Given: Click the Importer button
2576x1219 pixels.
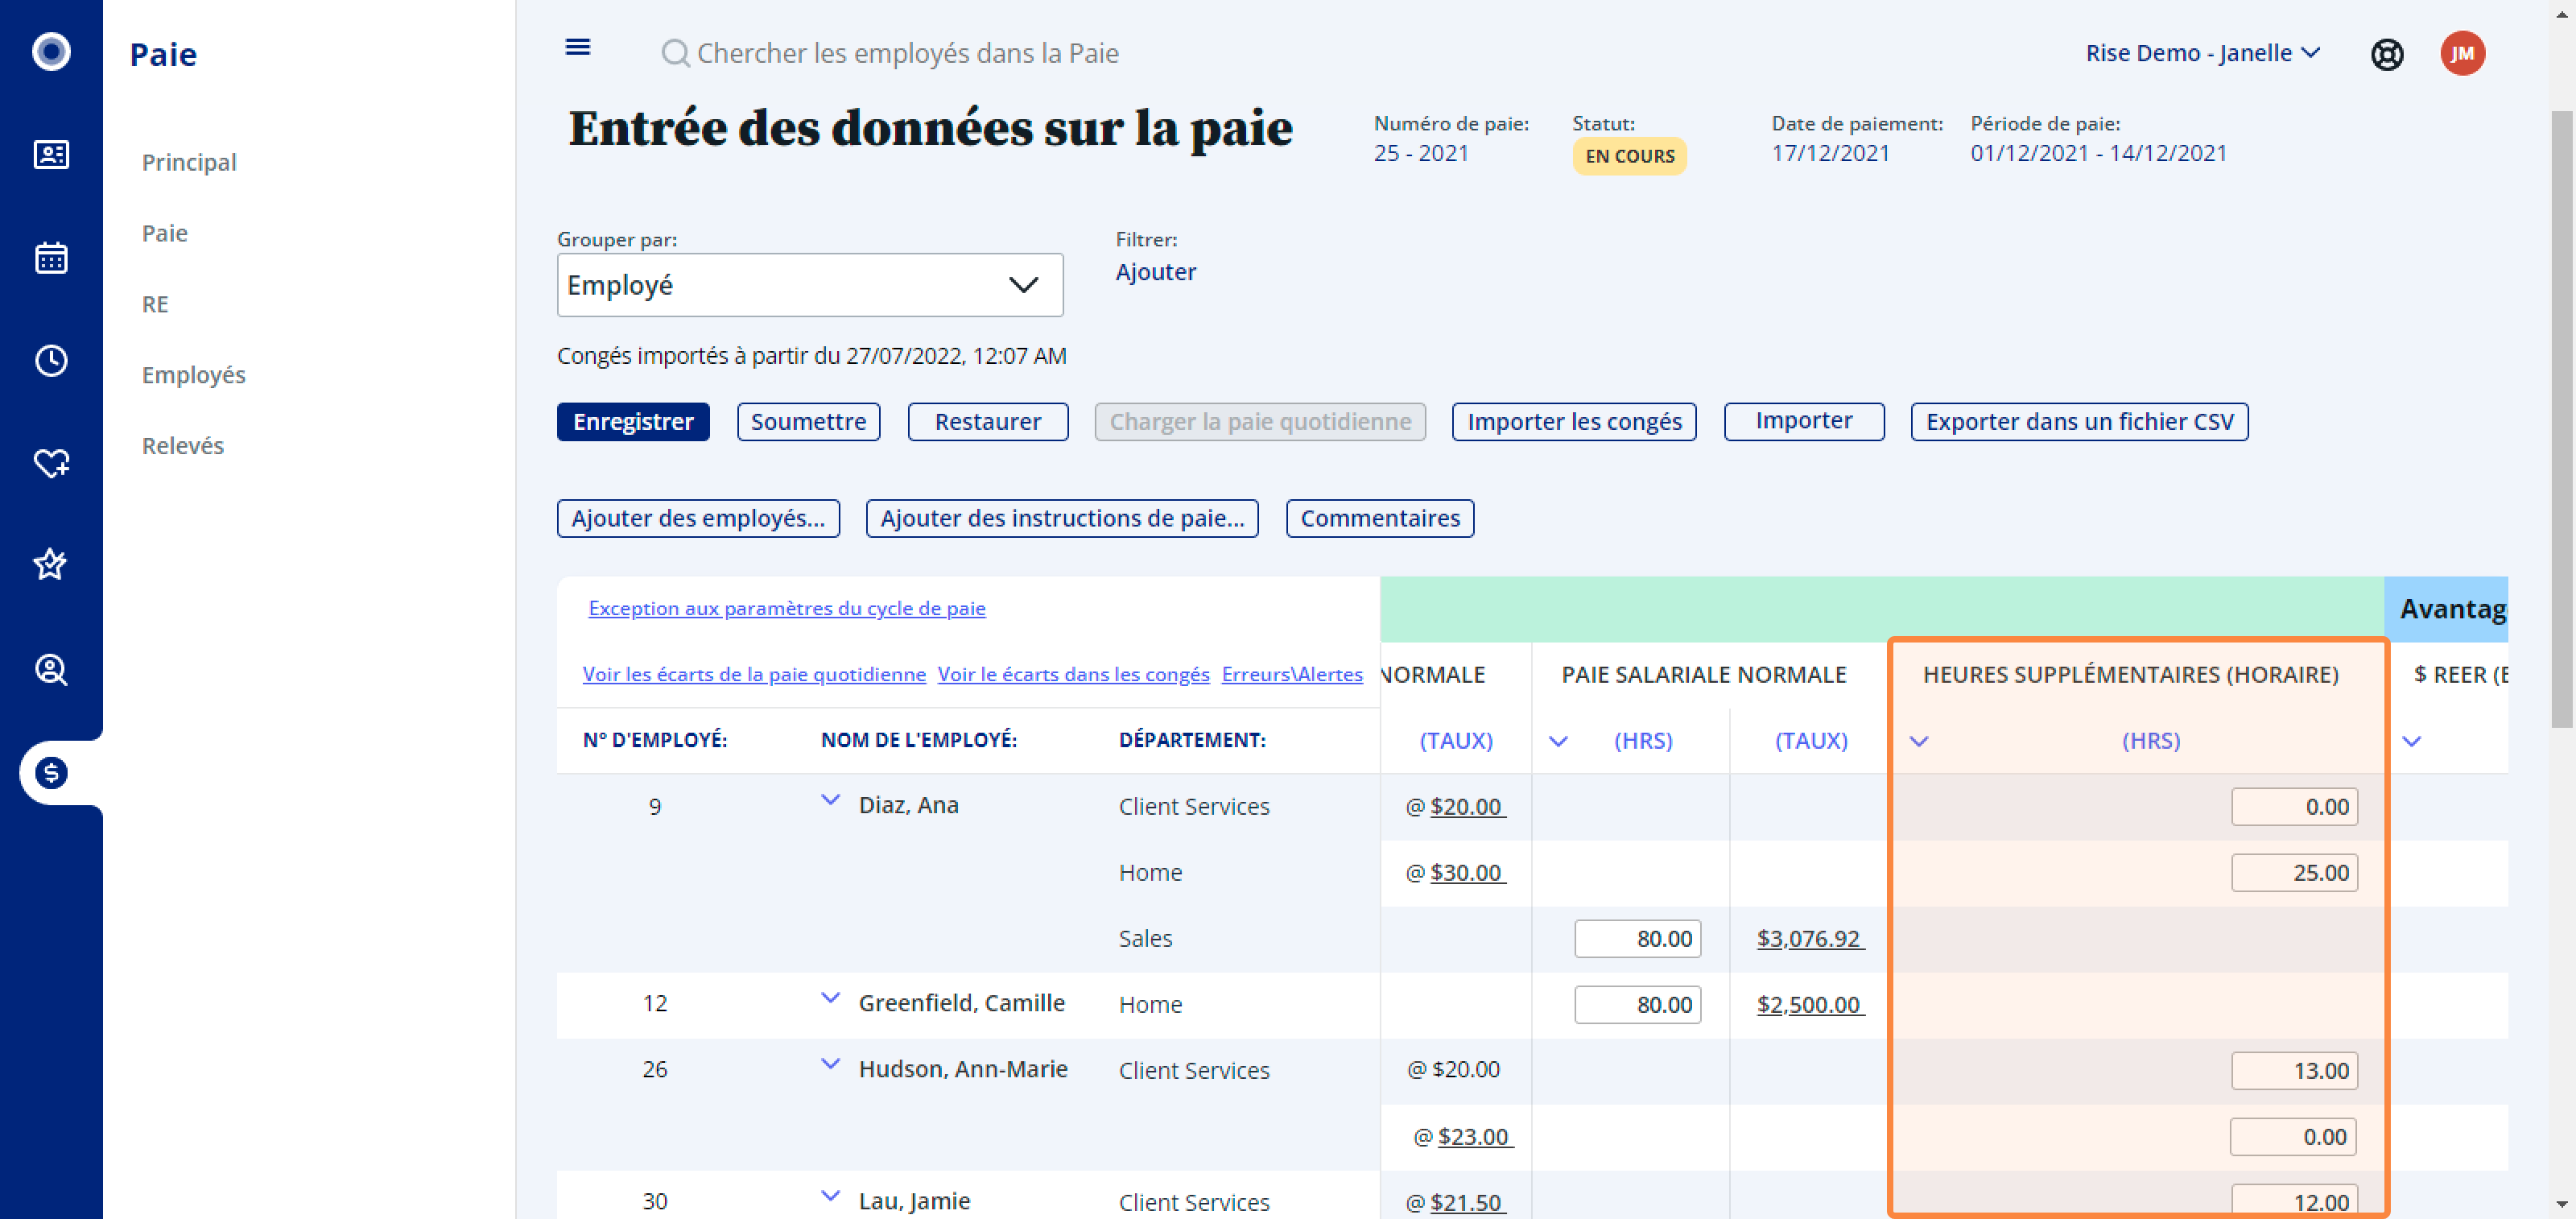Looking at the screenshot, I should (1804, 421).
